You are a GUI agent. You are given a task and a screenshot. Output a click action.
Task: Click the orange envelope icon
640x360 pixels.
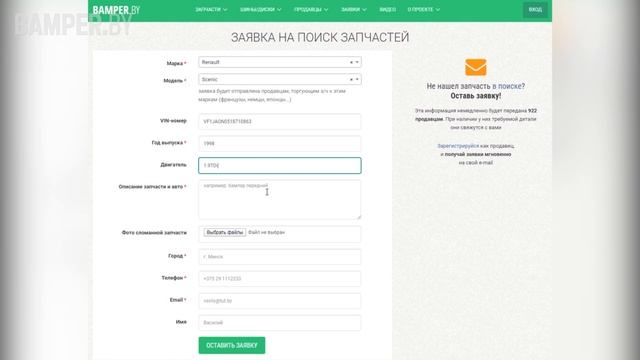click(x=476, y=67)
